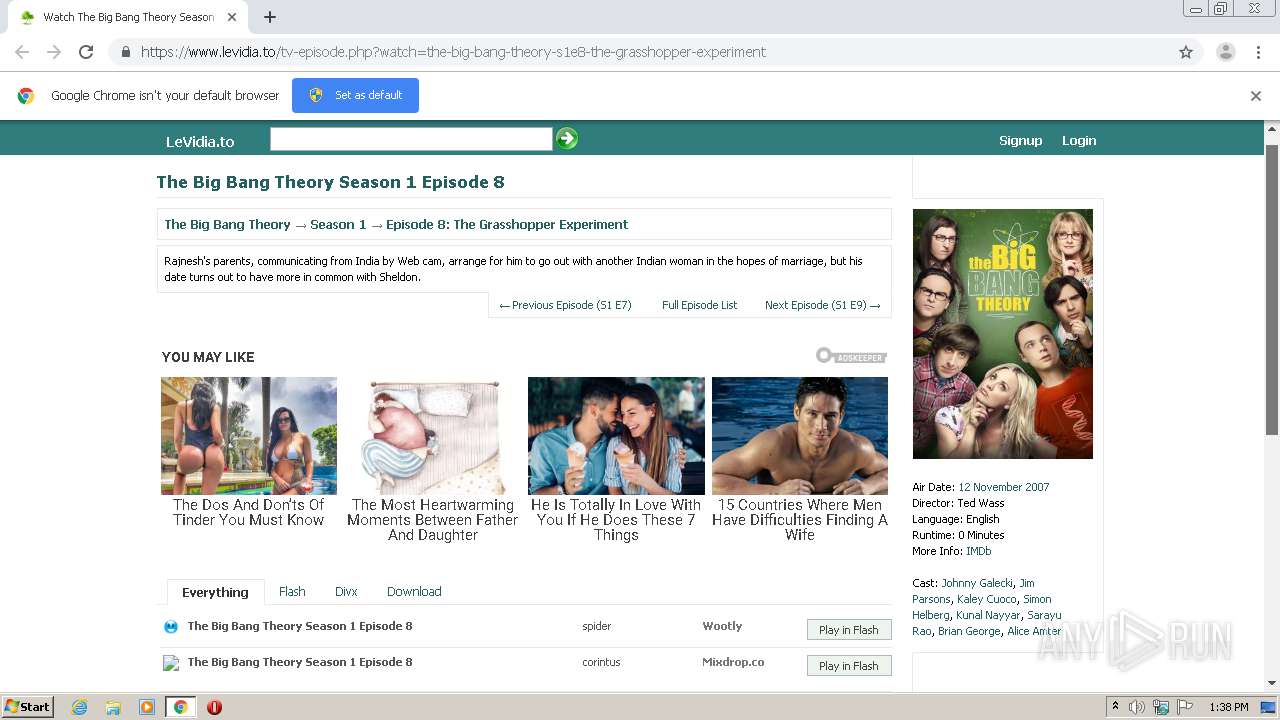
Task: Click cast member Brian George
Action: click(969, 631)
